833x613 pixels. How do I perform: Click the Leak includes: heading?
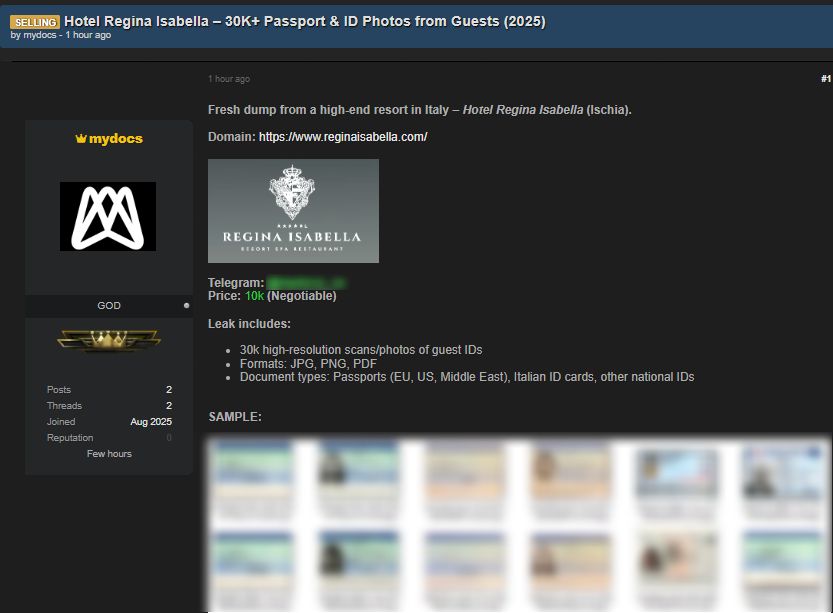click(x=249, y=323)
